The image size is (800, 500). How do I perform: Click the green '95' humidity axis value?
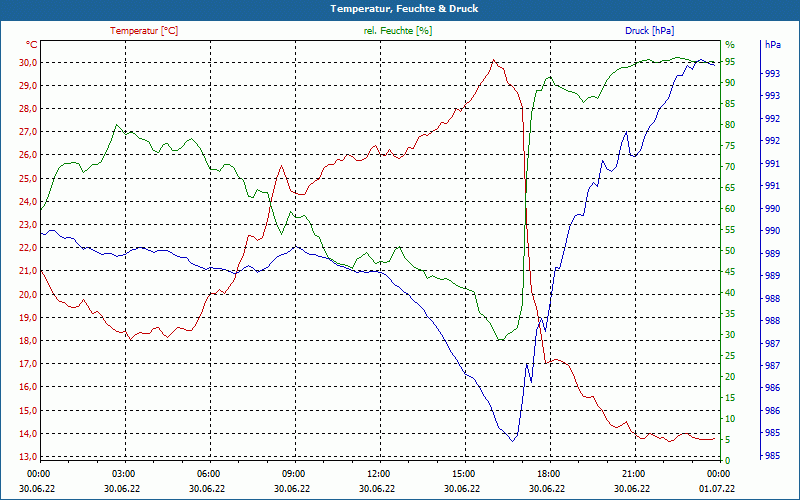pos(730,62)
